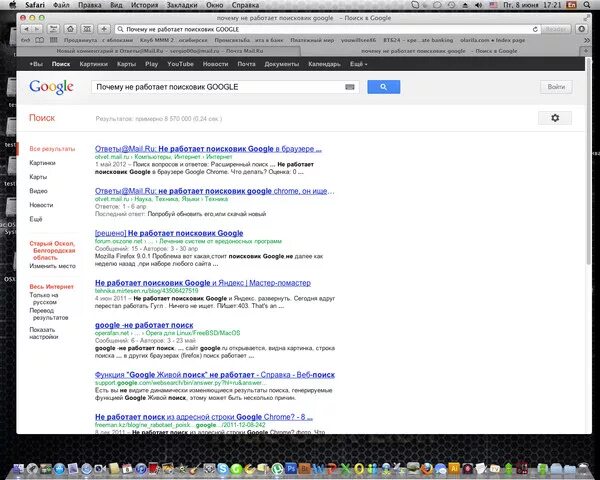Open 'Клуб МММ 2...' bookmark in bookmarks bar

[x=173, y=40]
